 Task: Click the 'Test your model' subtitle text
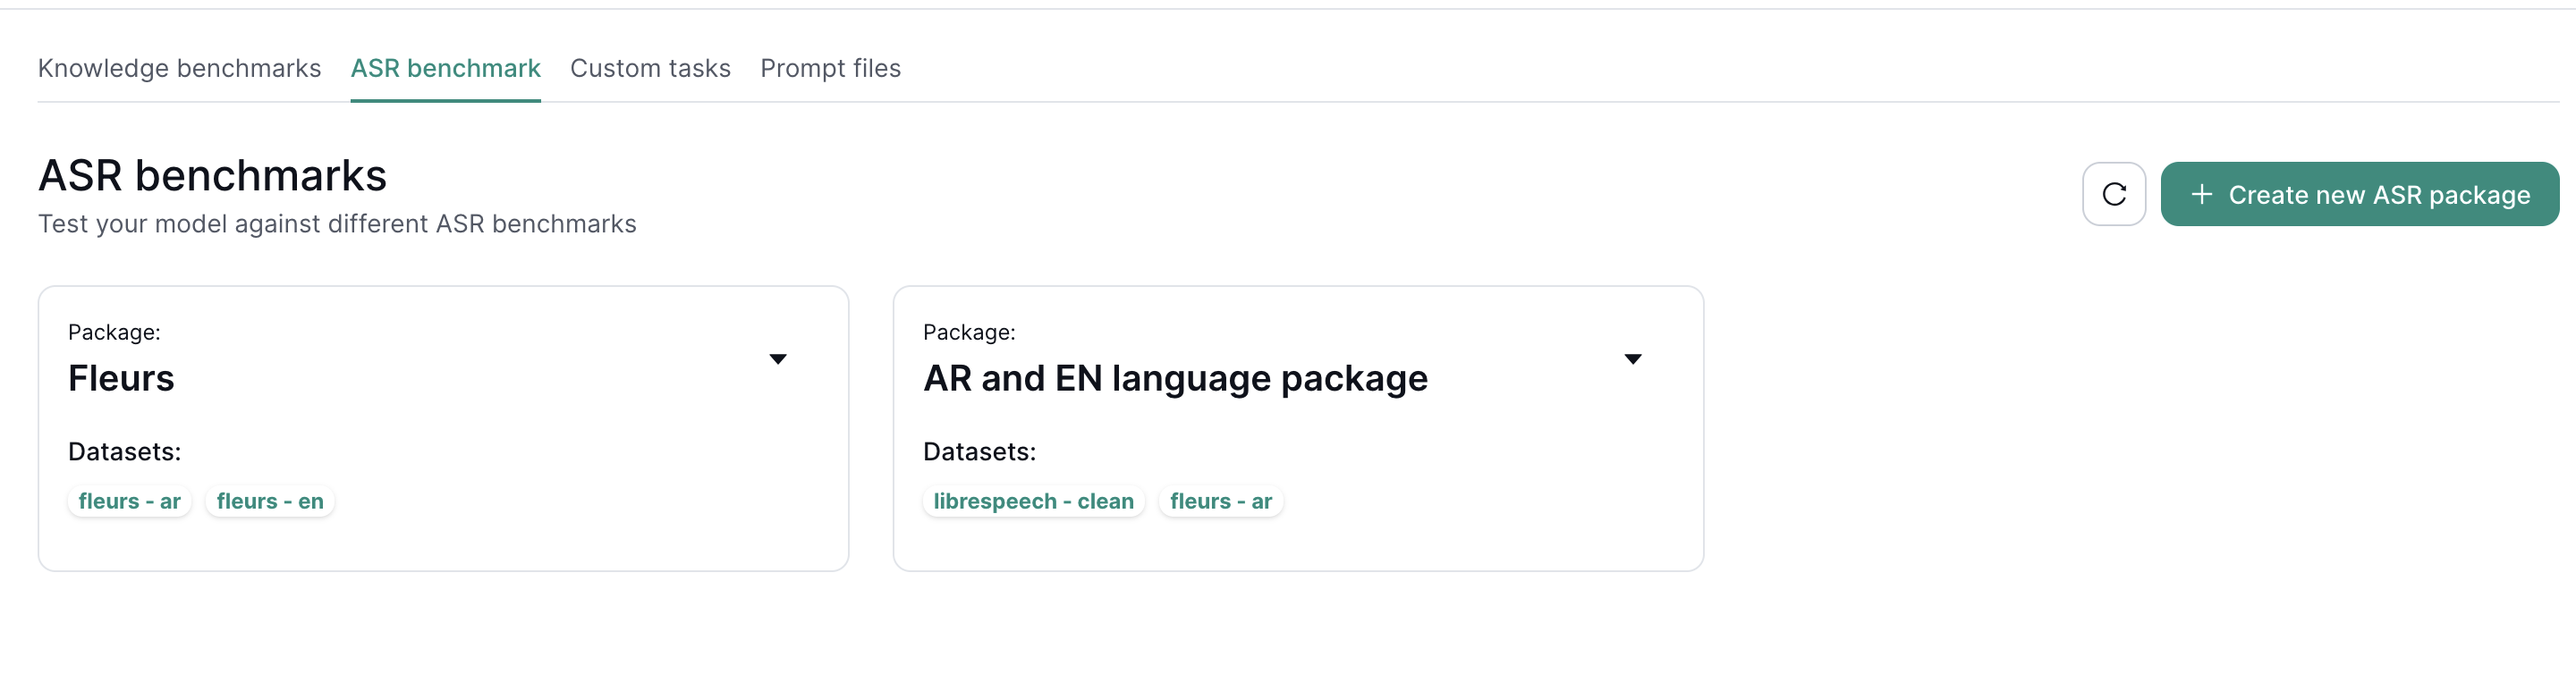pos(337,224)
